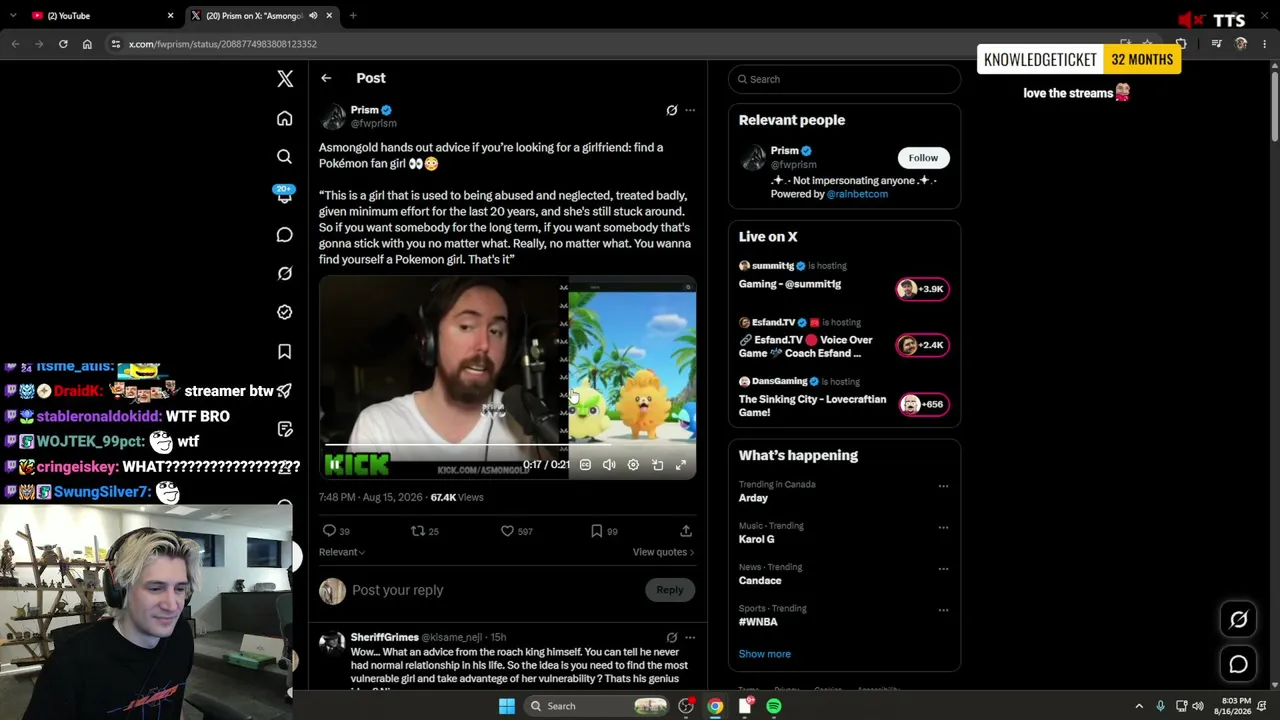Click the reply count icon showing 39
This screenshot has width=1280, height=720.
coord(329,531)
